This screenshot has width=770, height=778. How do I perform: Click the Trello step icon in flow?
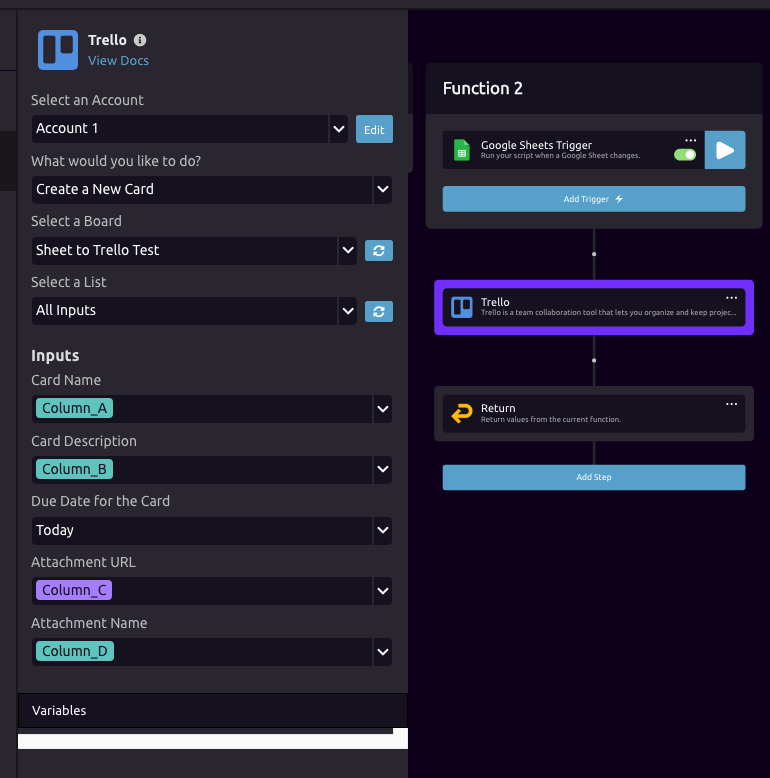click(462, 307)
